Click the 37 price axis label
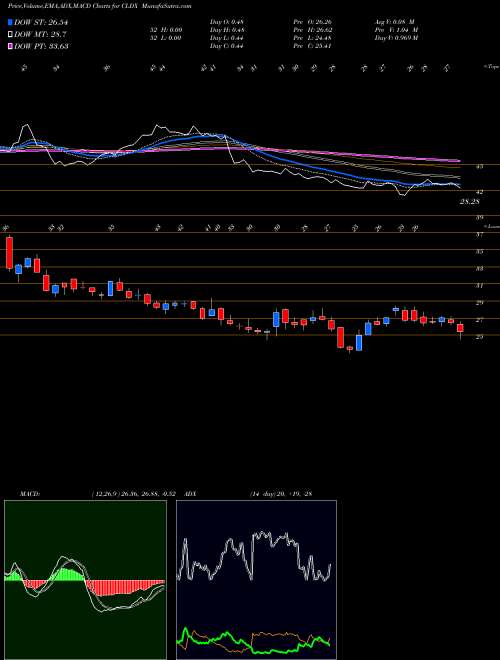 [x=479, y=235]
